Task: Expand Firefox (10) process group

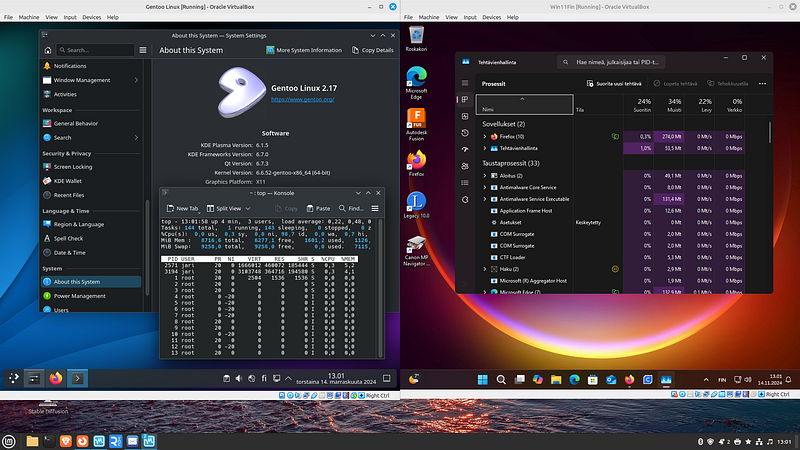Action: pos(485,137)
